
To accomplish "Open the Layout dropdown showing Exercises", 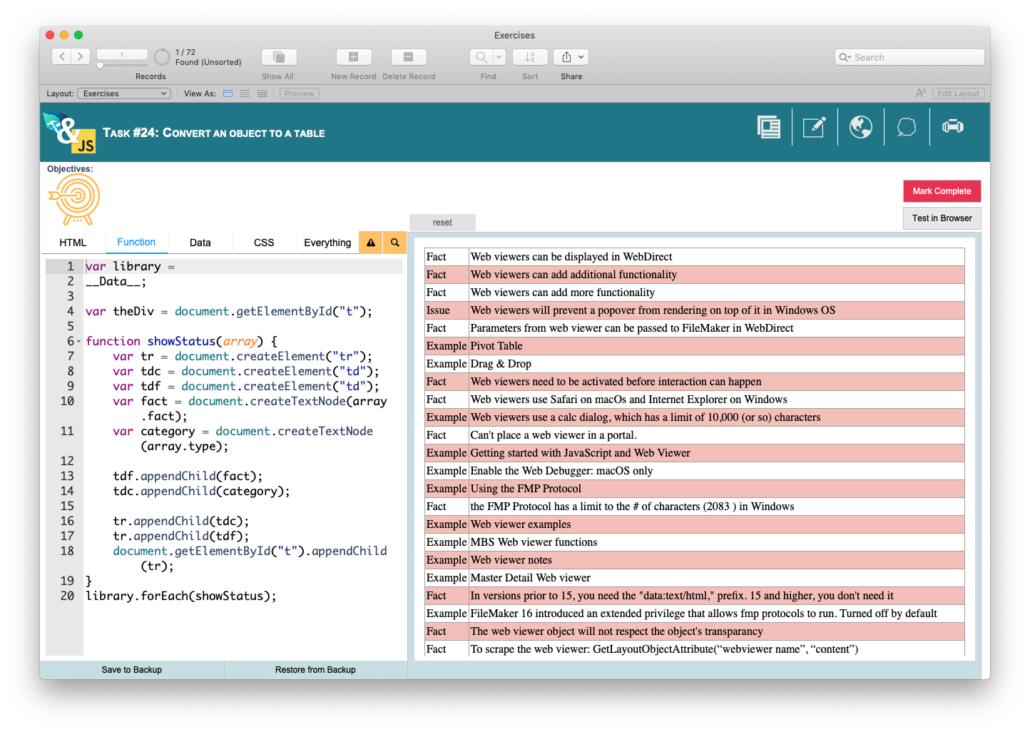I will click(x=123, y=94).
